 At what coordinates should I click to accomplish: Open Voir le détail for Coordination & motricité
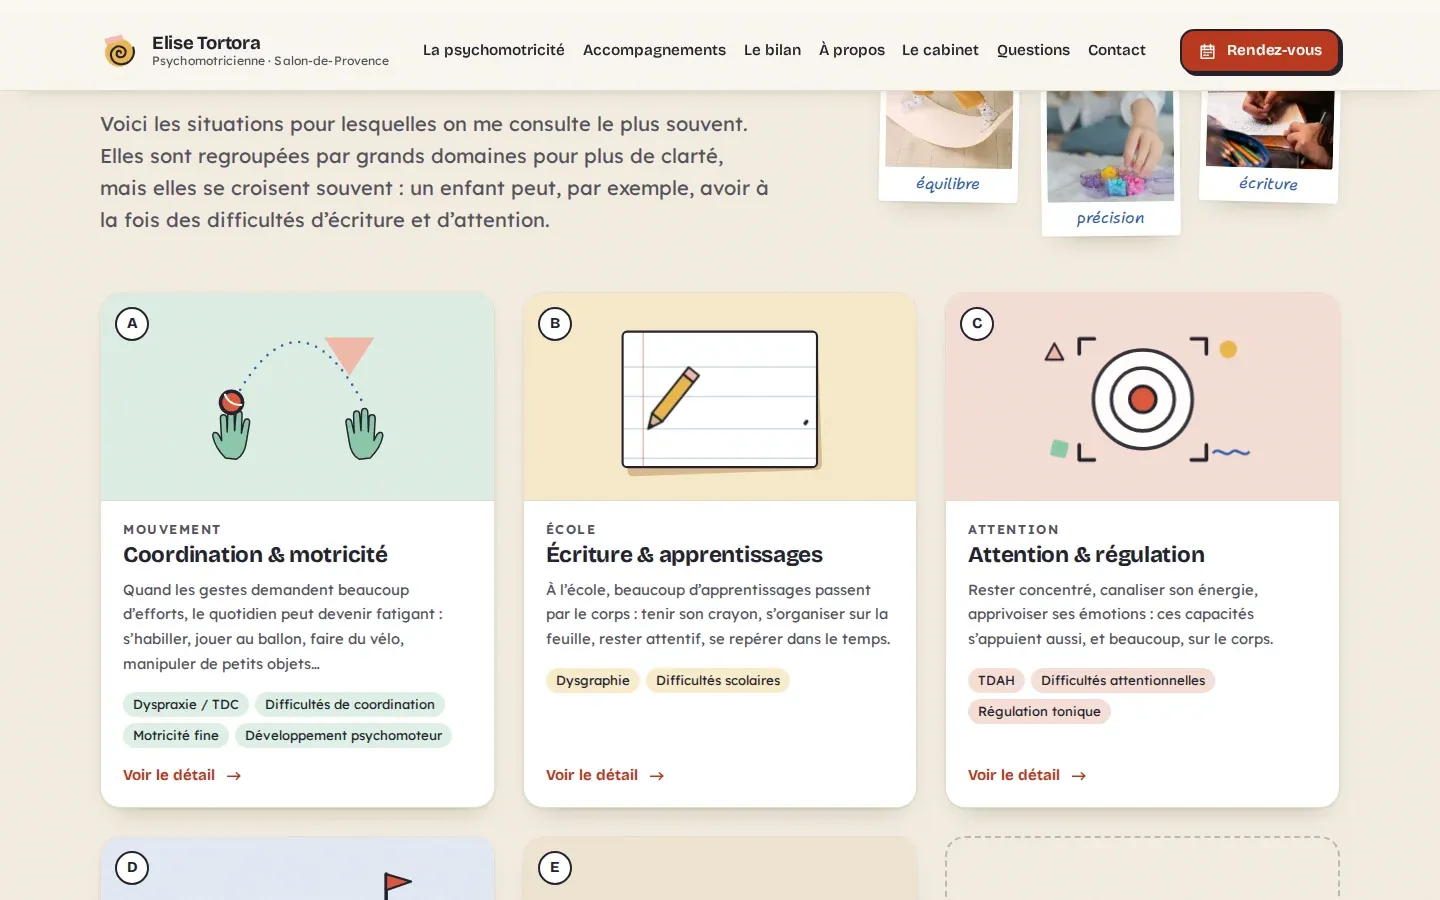[x=182, y=775]
